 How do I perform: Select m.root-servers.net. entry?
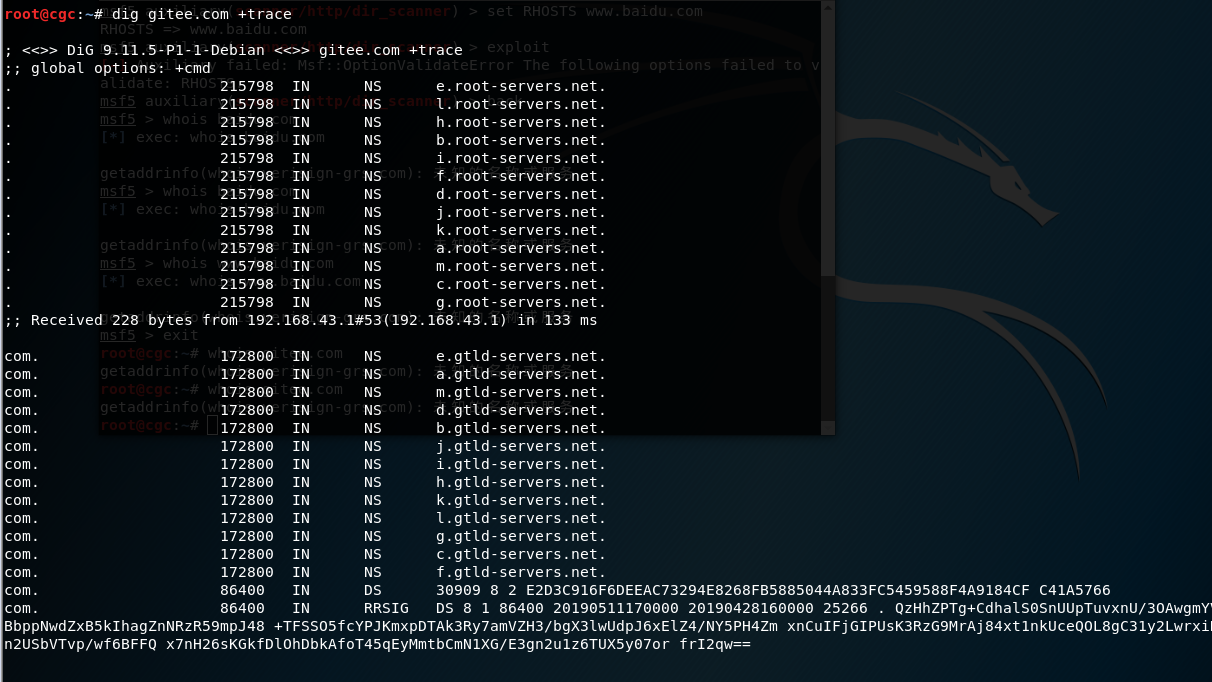click(521, 266)
